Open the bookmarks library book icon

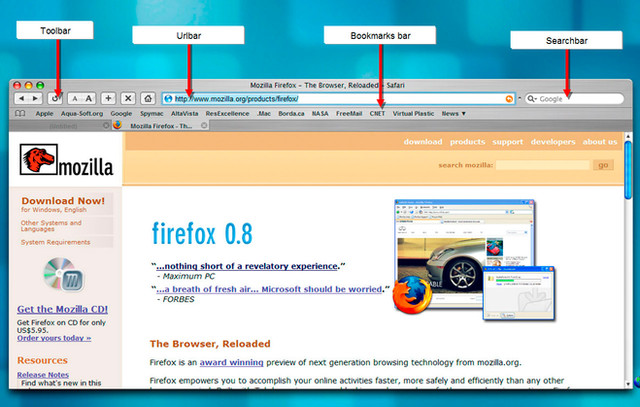point(20,113)
